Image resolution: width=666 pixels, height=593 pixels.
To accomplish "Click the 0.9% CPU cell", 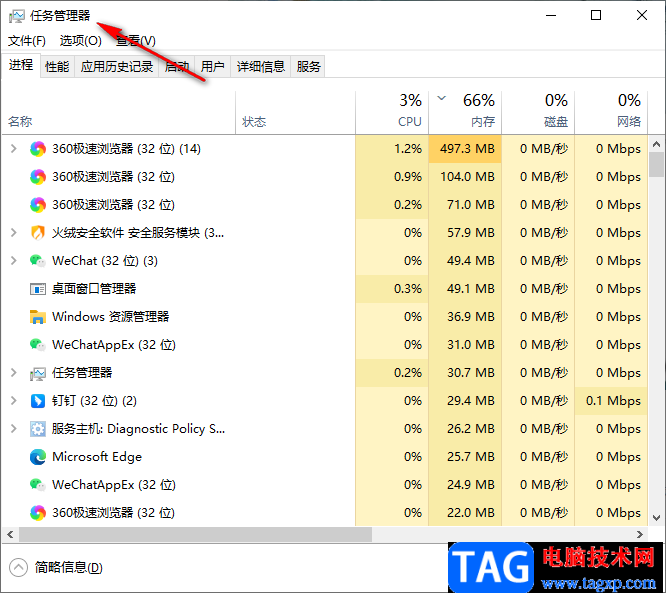I will (392, 177).
